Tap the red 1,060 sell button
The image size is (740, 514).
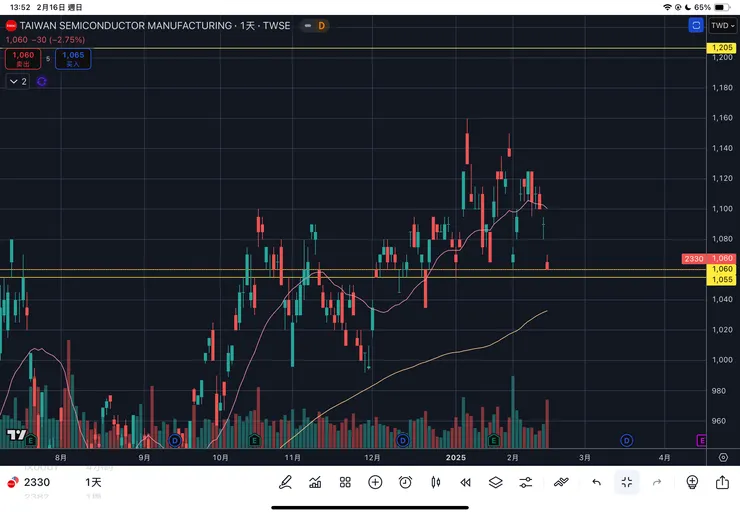tap(23, 59)
